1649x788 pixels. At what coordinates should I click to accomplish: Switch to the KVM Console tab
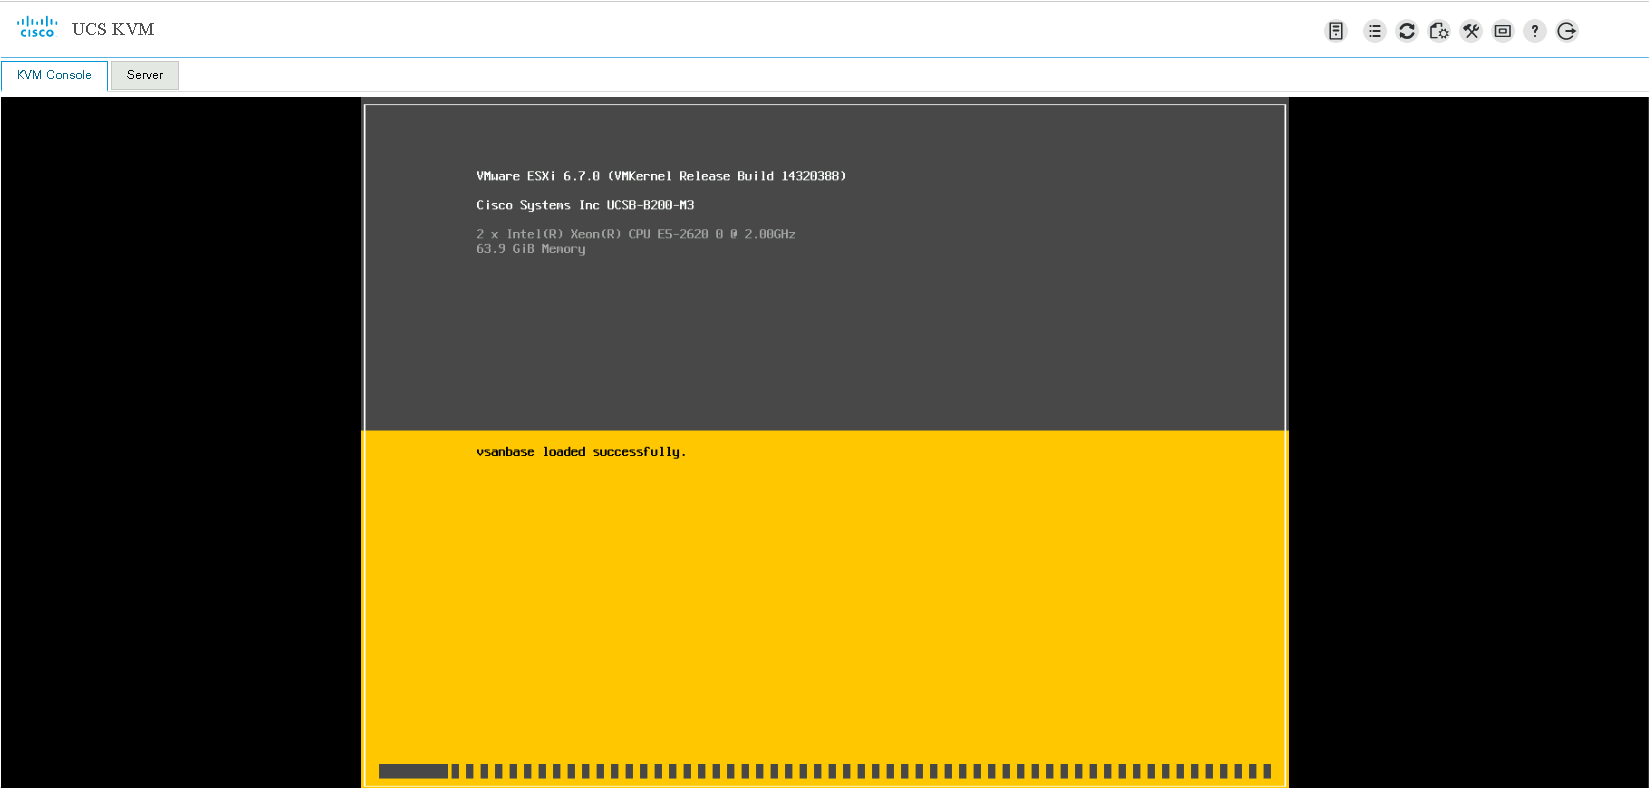[54, 75]
